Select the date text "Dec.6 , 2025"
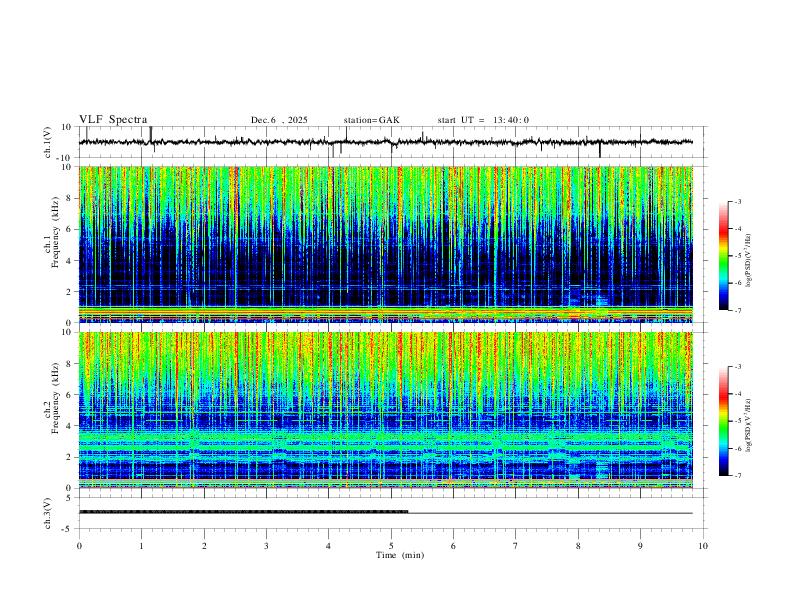The image size is (792, 612). [279, 120]
